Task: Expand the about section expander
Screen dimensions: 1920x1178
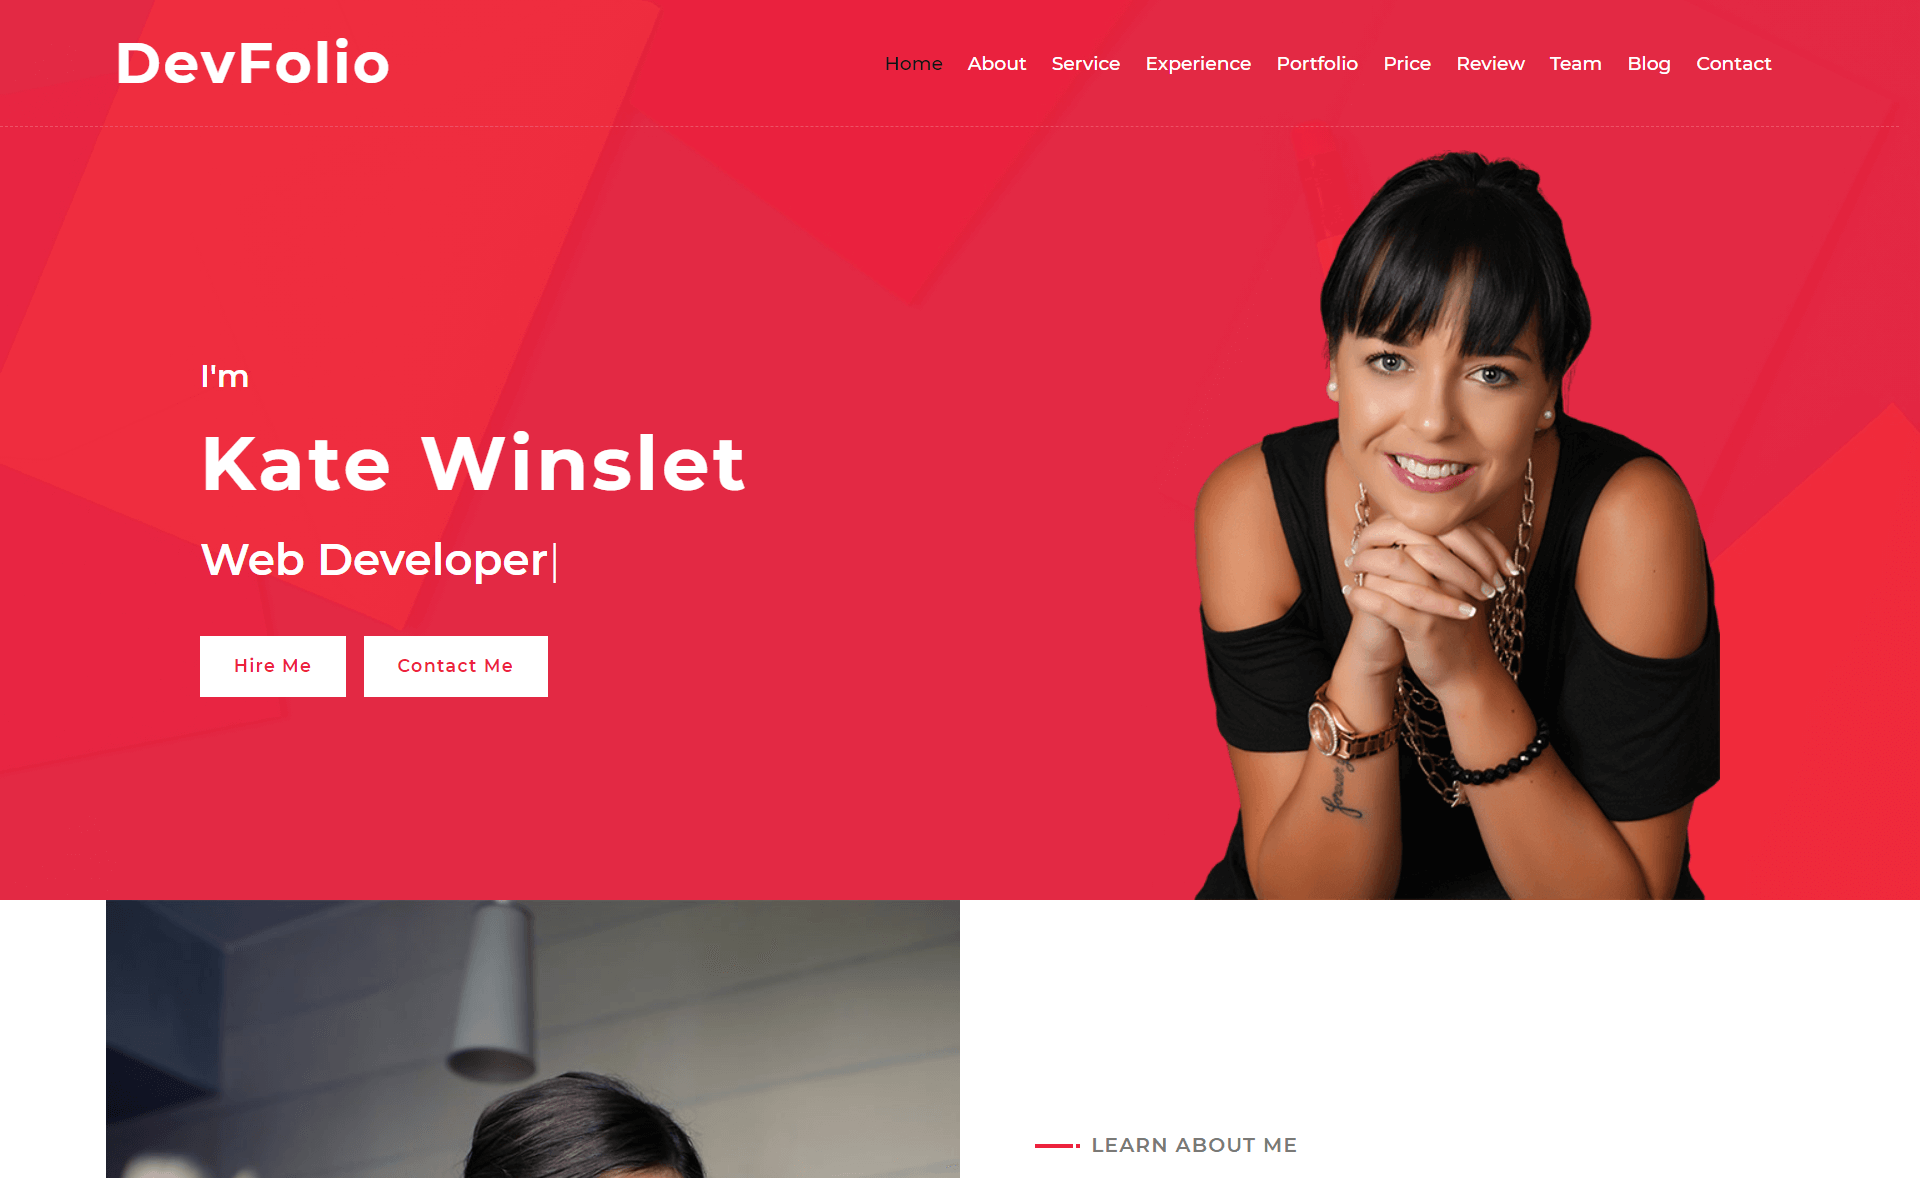Action: point(996,63)
